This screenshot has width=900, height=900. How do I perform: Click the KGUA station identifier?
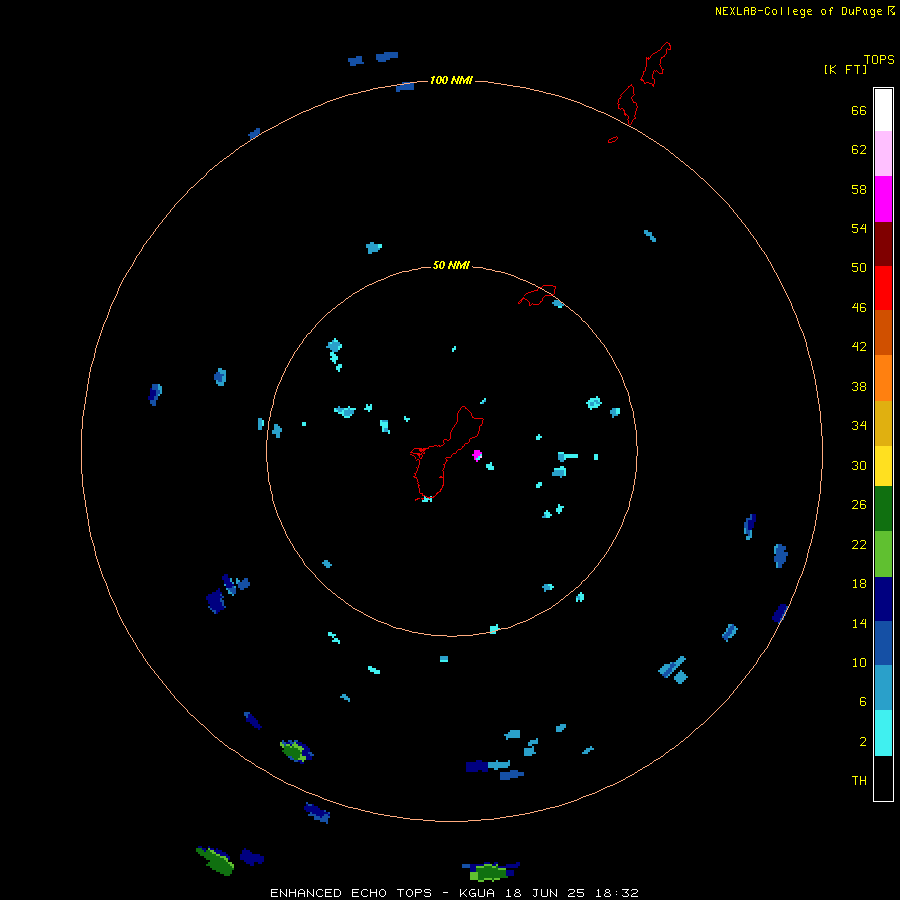[x=478, y=893]
